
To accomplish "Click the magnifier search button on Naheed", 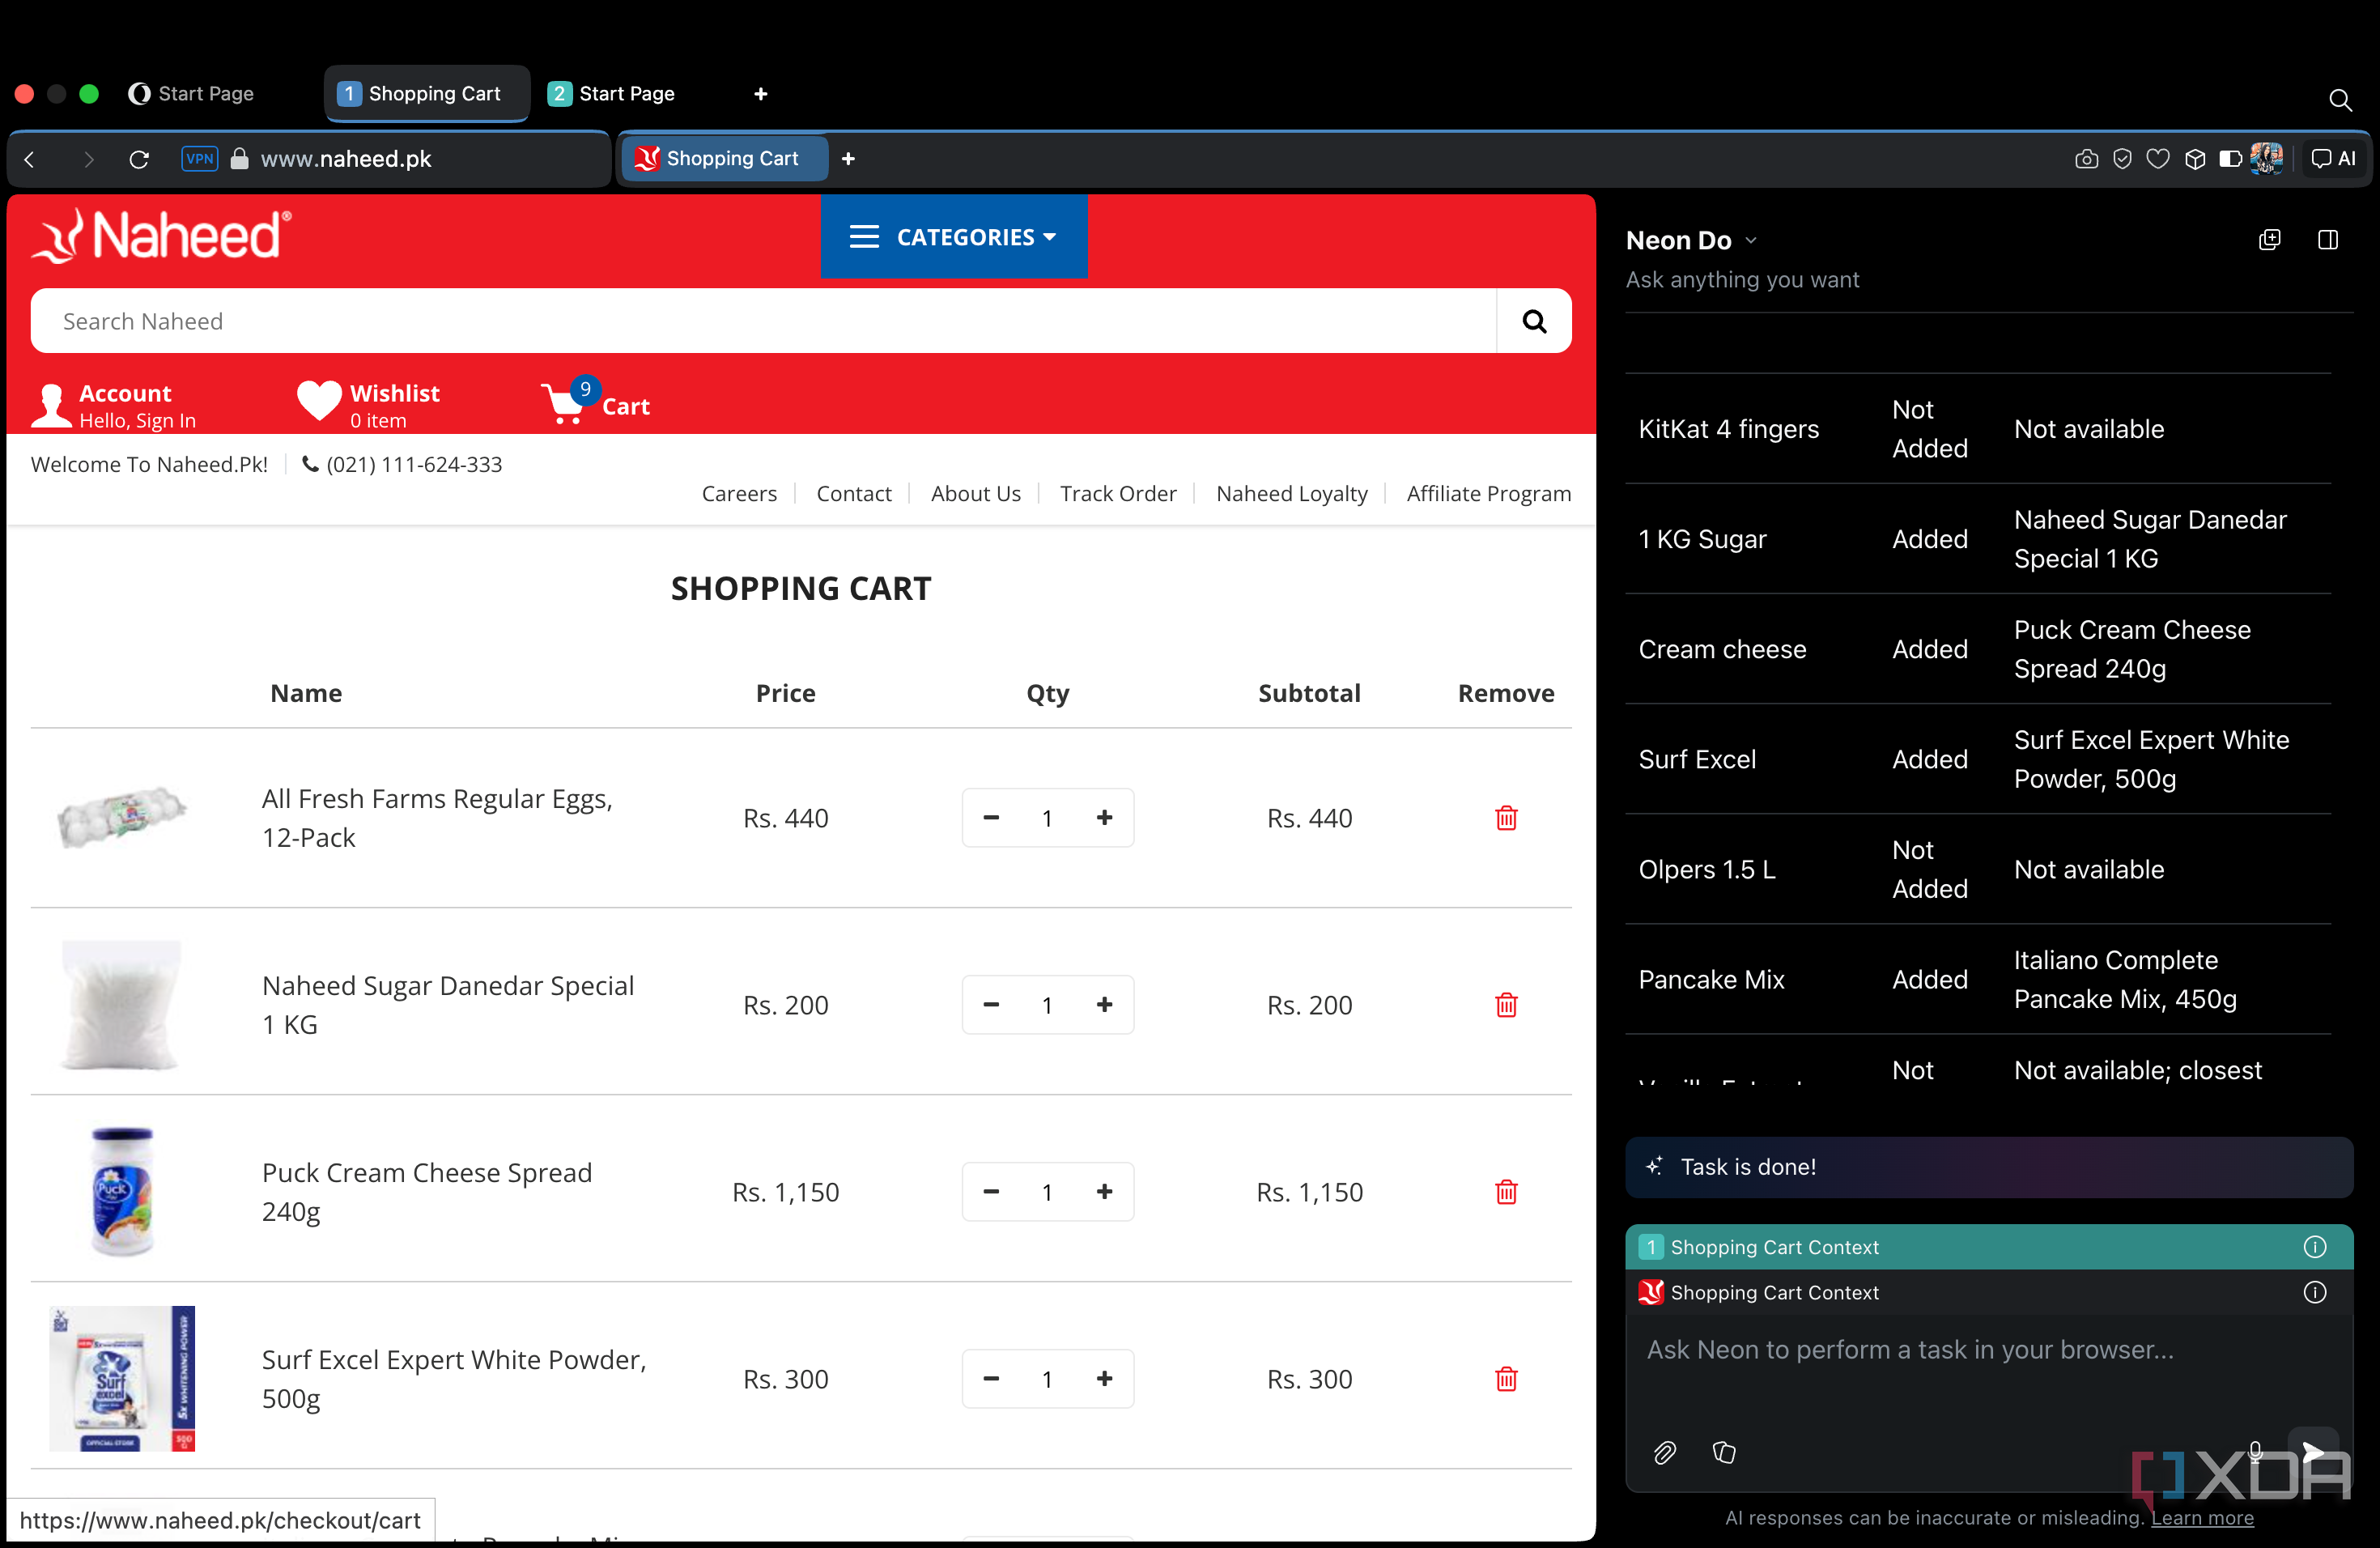I will coord(1534,321).
